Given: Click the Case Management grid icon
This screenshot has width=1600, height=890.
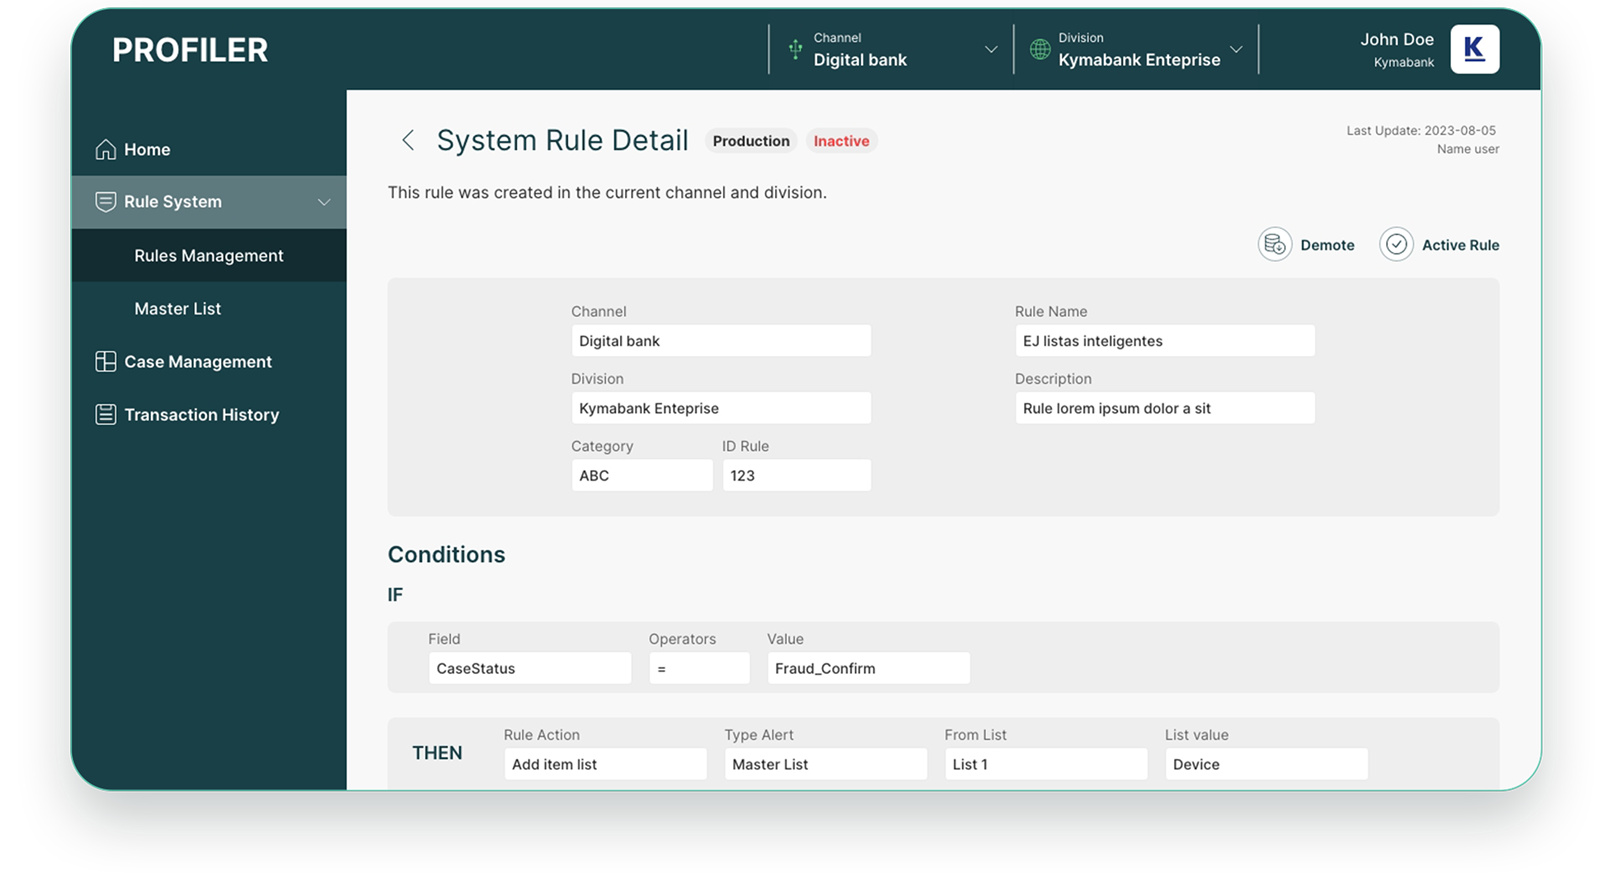Looking at the screenshot, I should point(105,362).
